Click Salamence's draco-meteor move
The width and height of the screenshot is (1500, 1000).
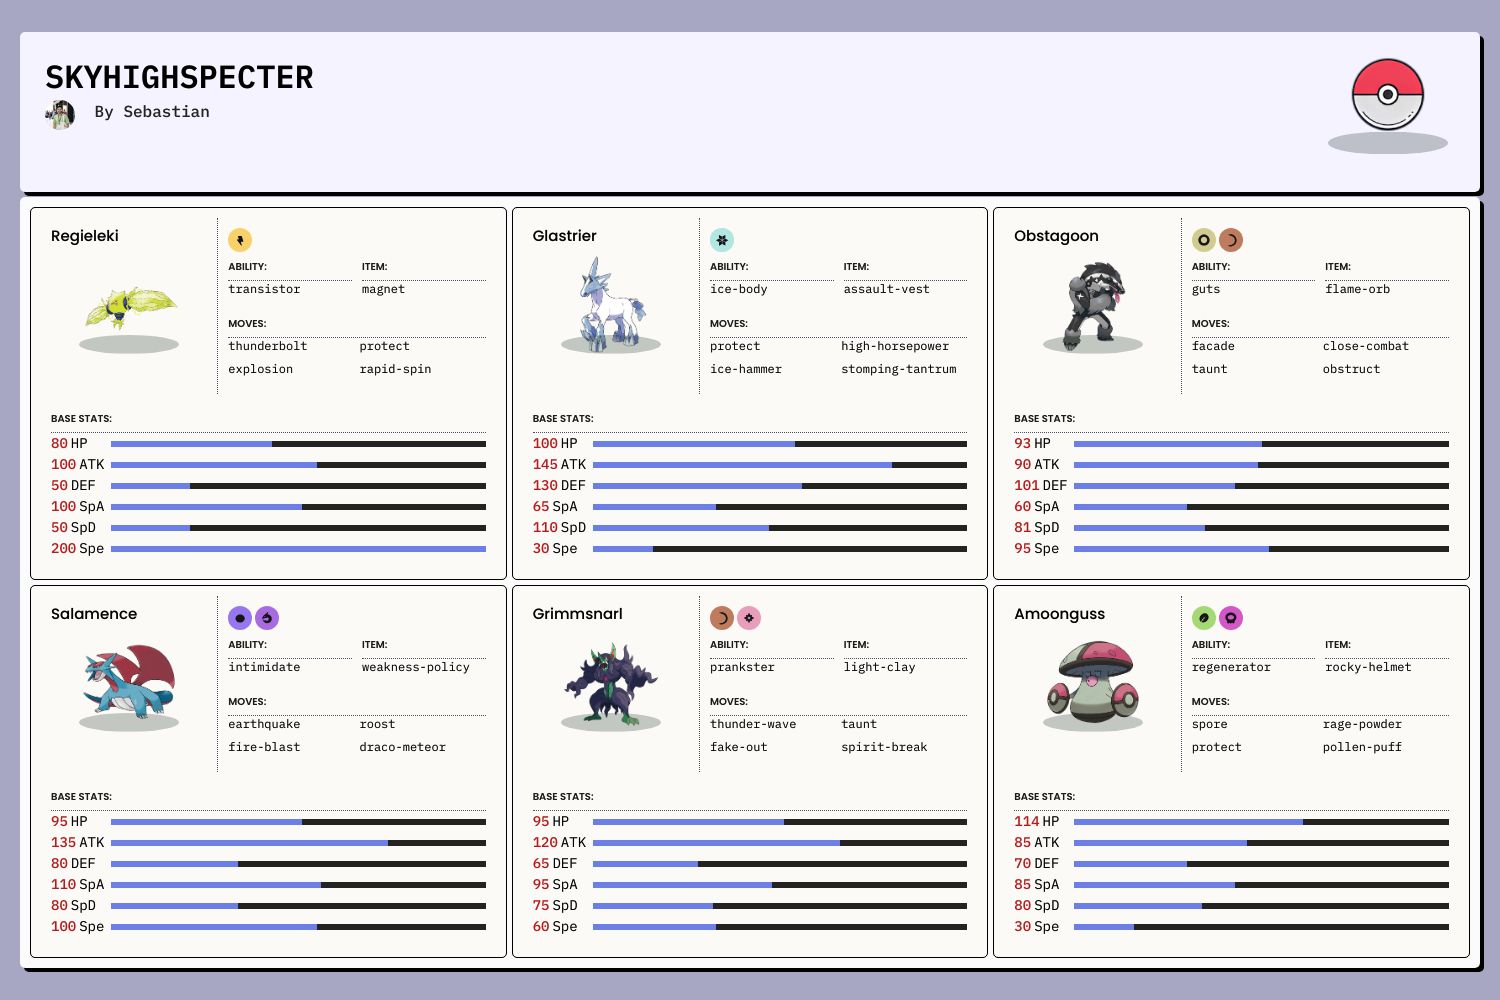point(402,747)
